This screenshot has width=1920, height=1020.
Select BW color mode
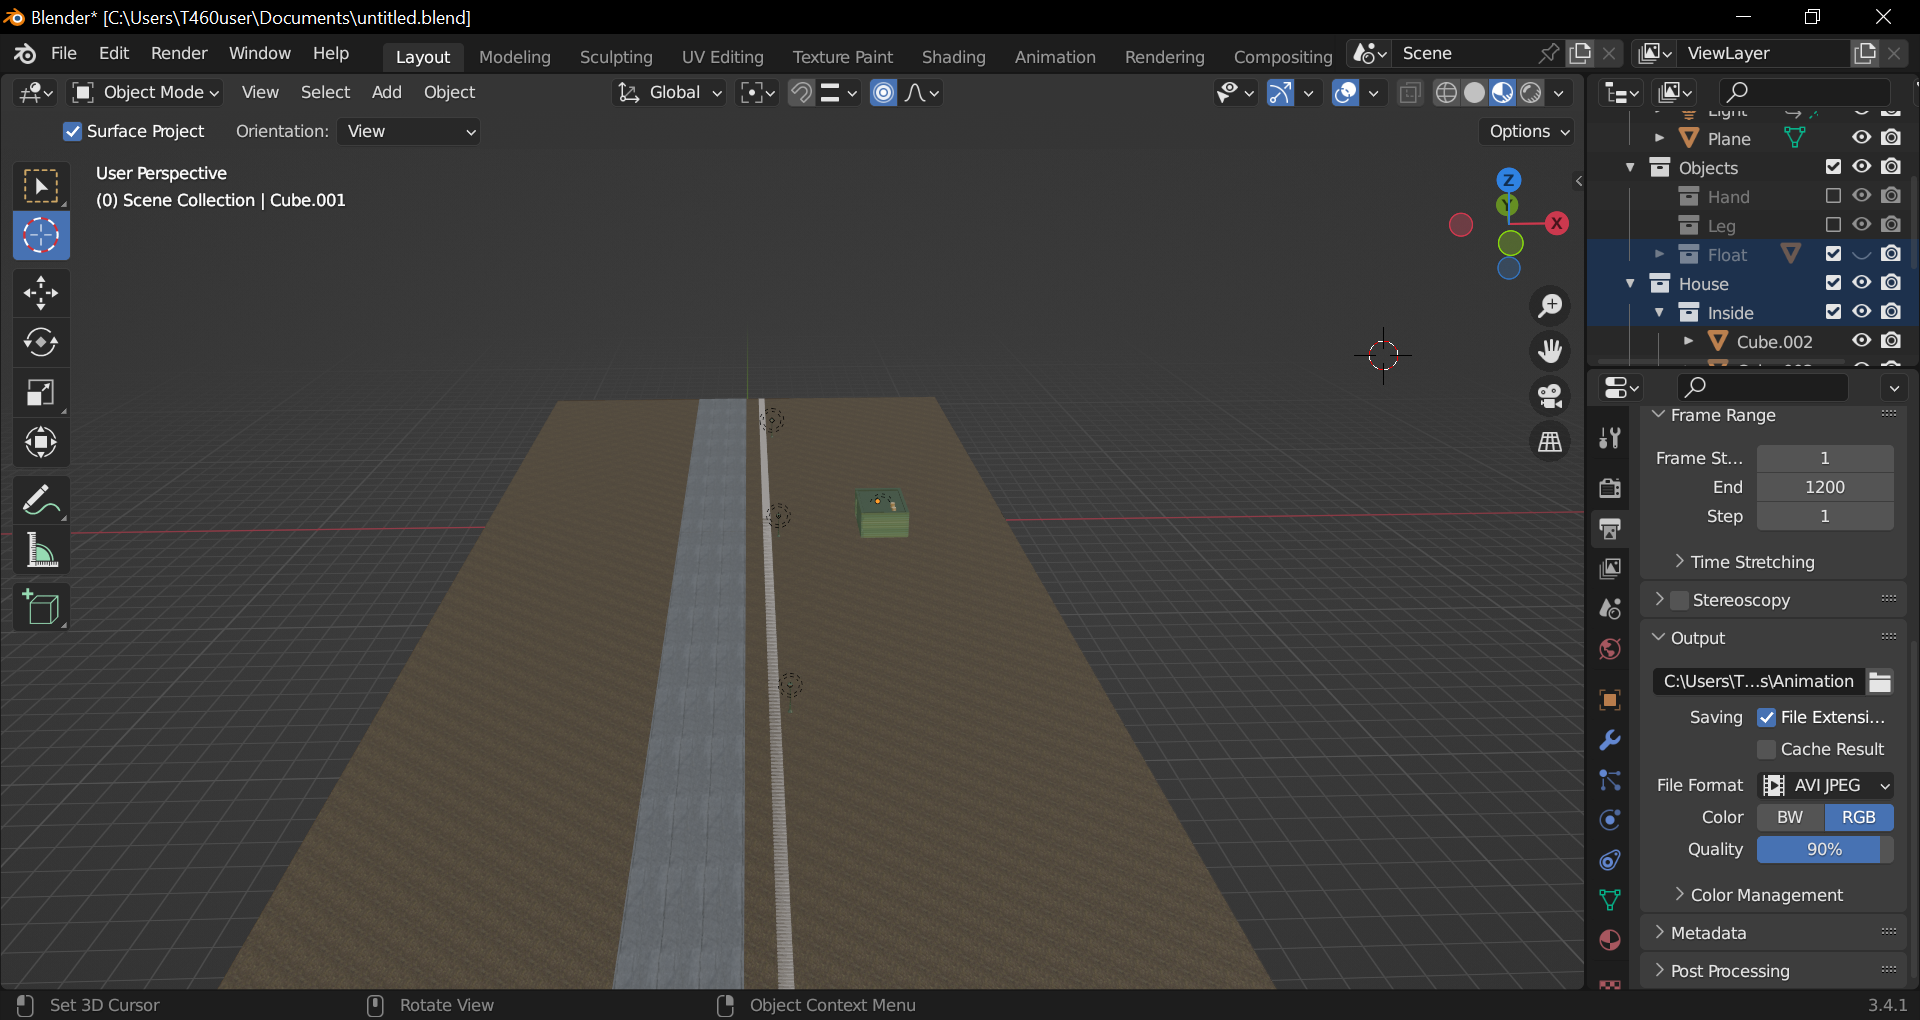1790,817
